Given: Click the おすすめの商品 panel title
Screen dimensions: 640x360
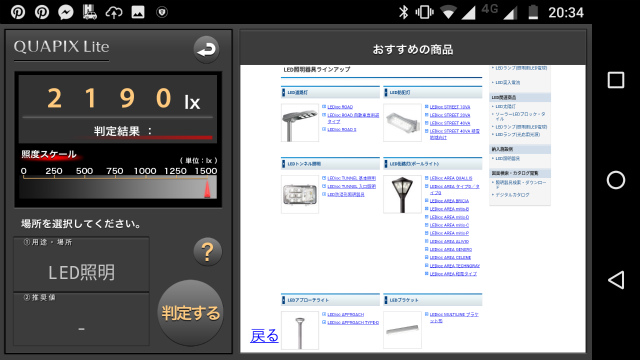Looking at the screenshot, I should (x=413, y=50).
